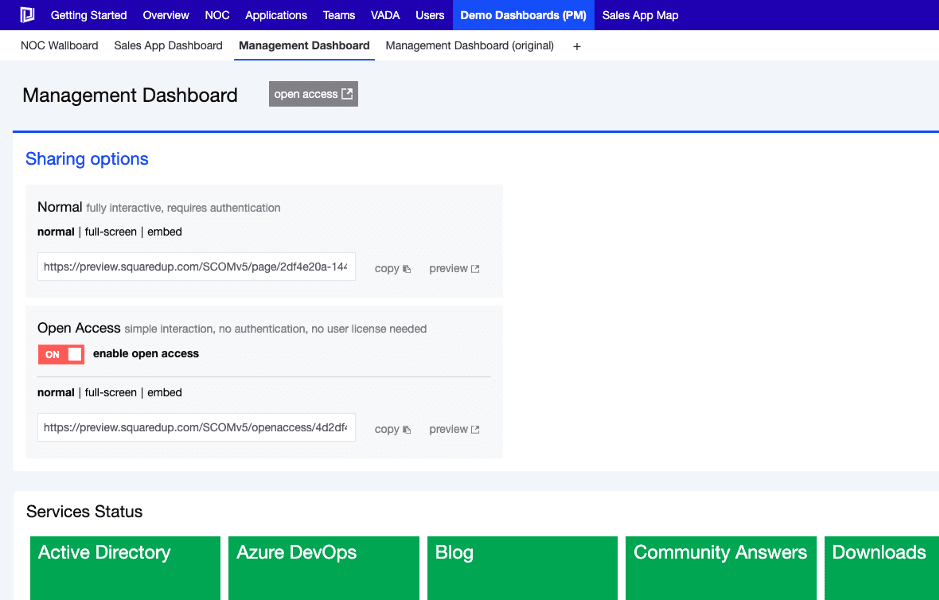Click the Management Dashboard page title
Viewport: 939px width, 600px height.
130,95
